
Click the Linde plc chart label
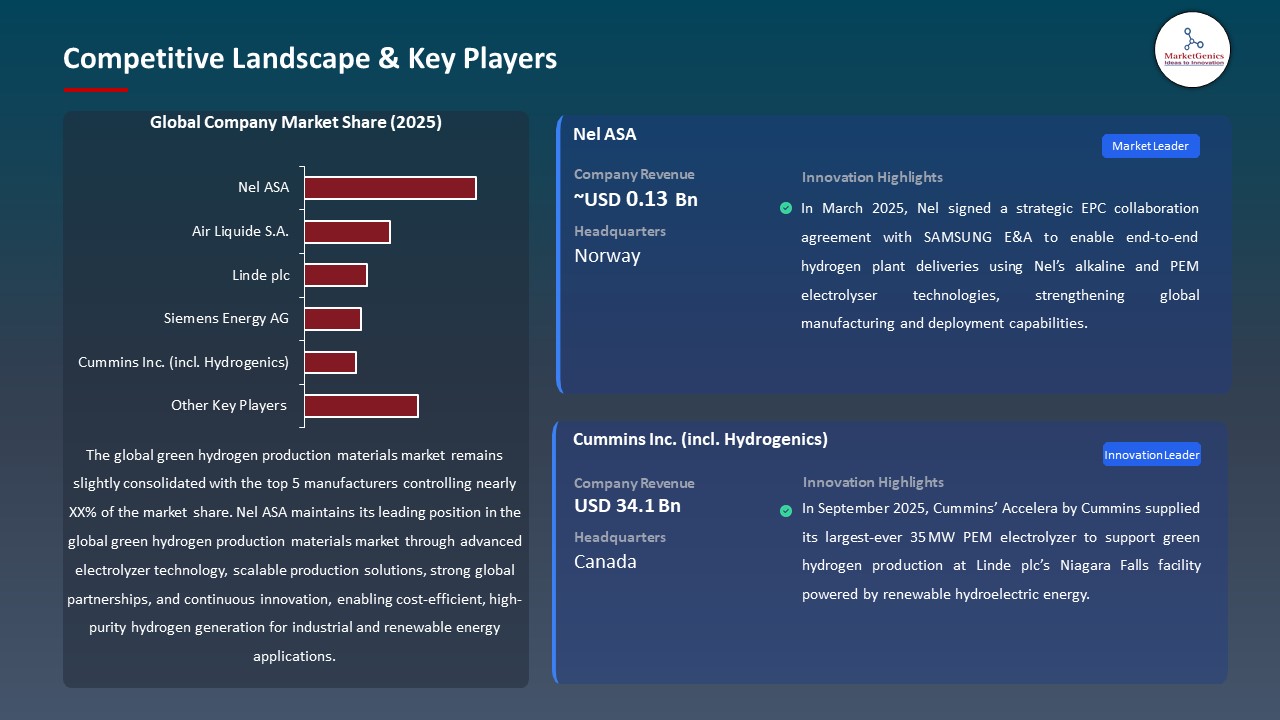tap(261, 275)
